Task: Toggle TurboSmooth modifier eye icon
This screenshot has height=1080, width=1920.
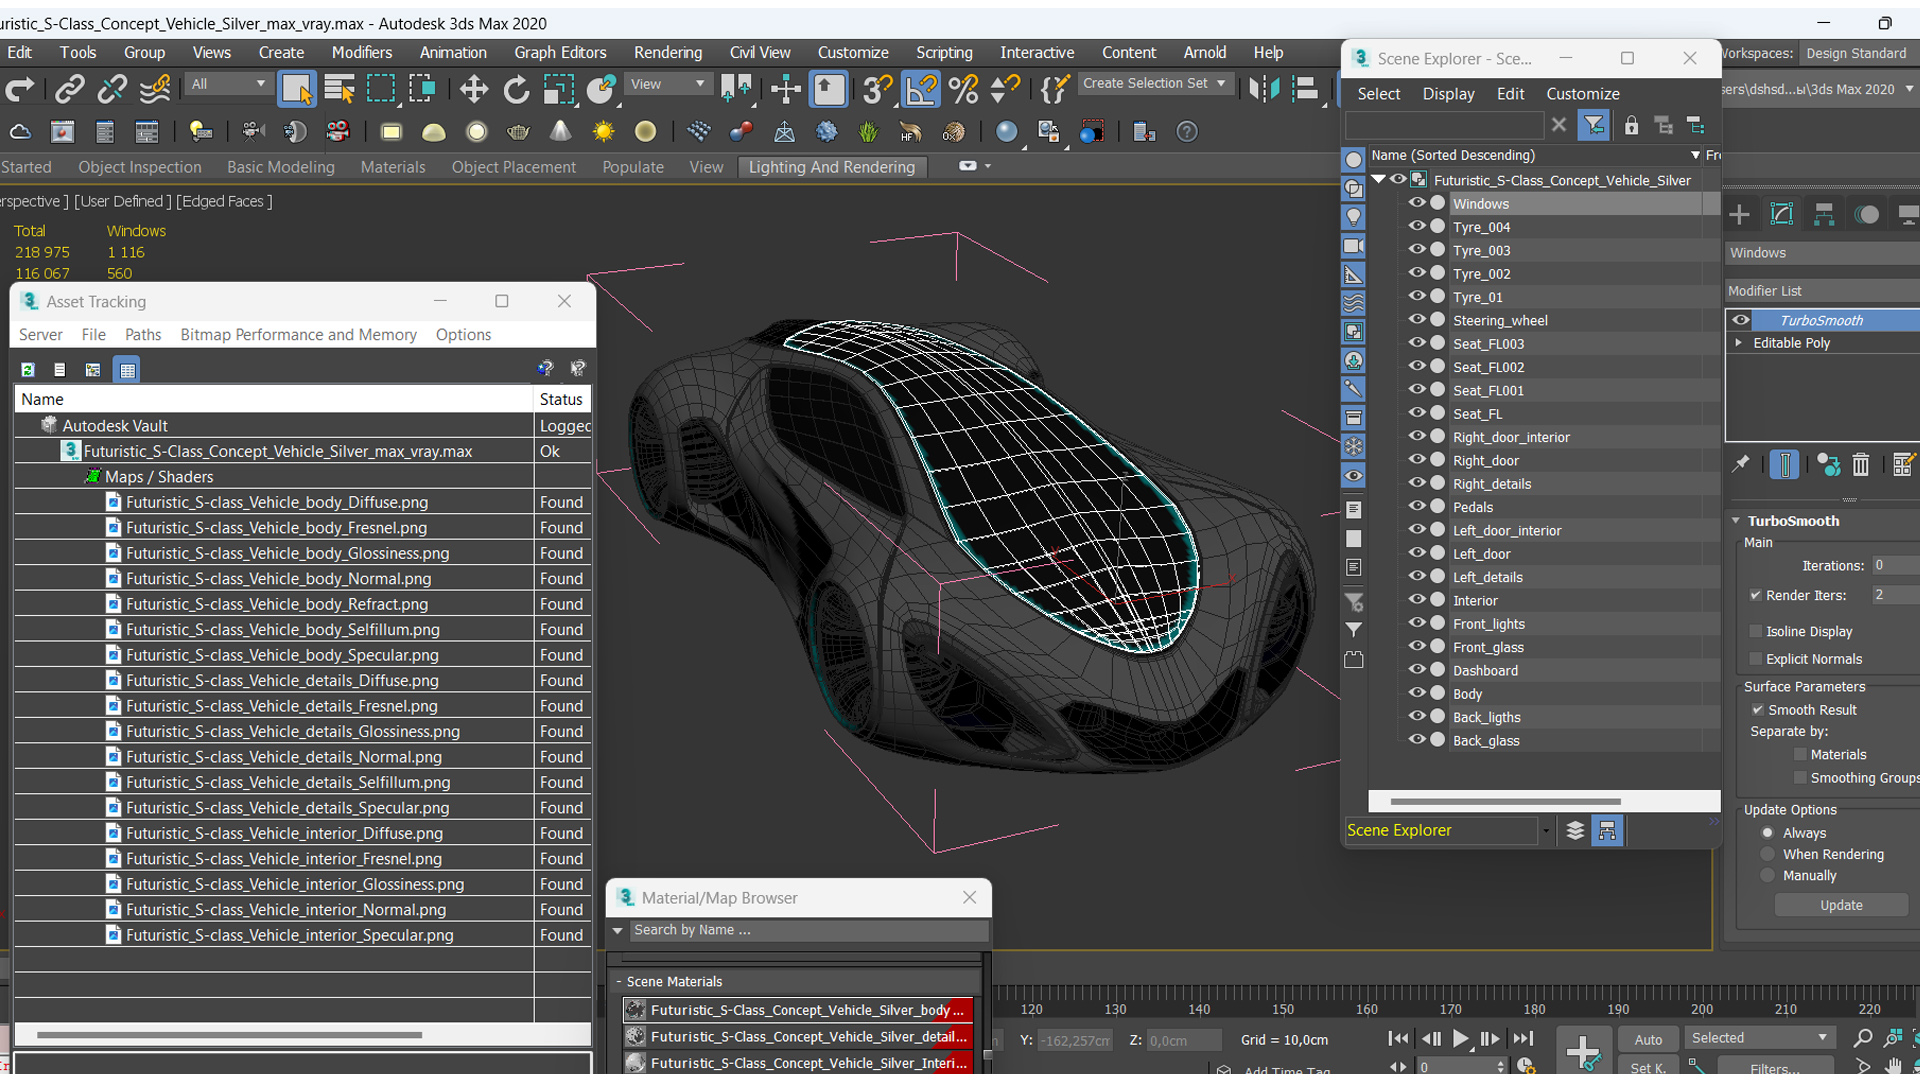Action: (x=1741, y=320)
